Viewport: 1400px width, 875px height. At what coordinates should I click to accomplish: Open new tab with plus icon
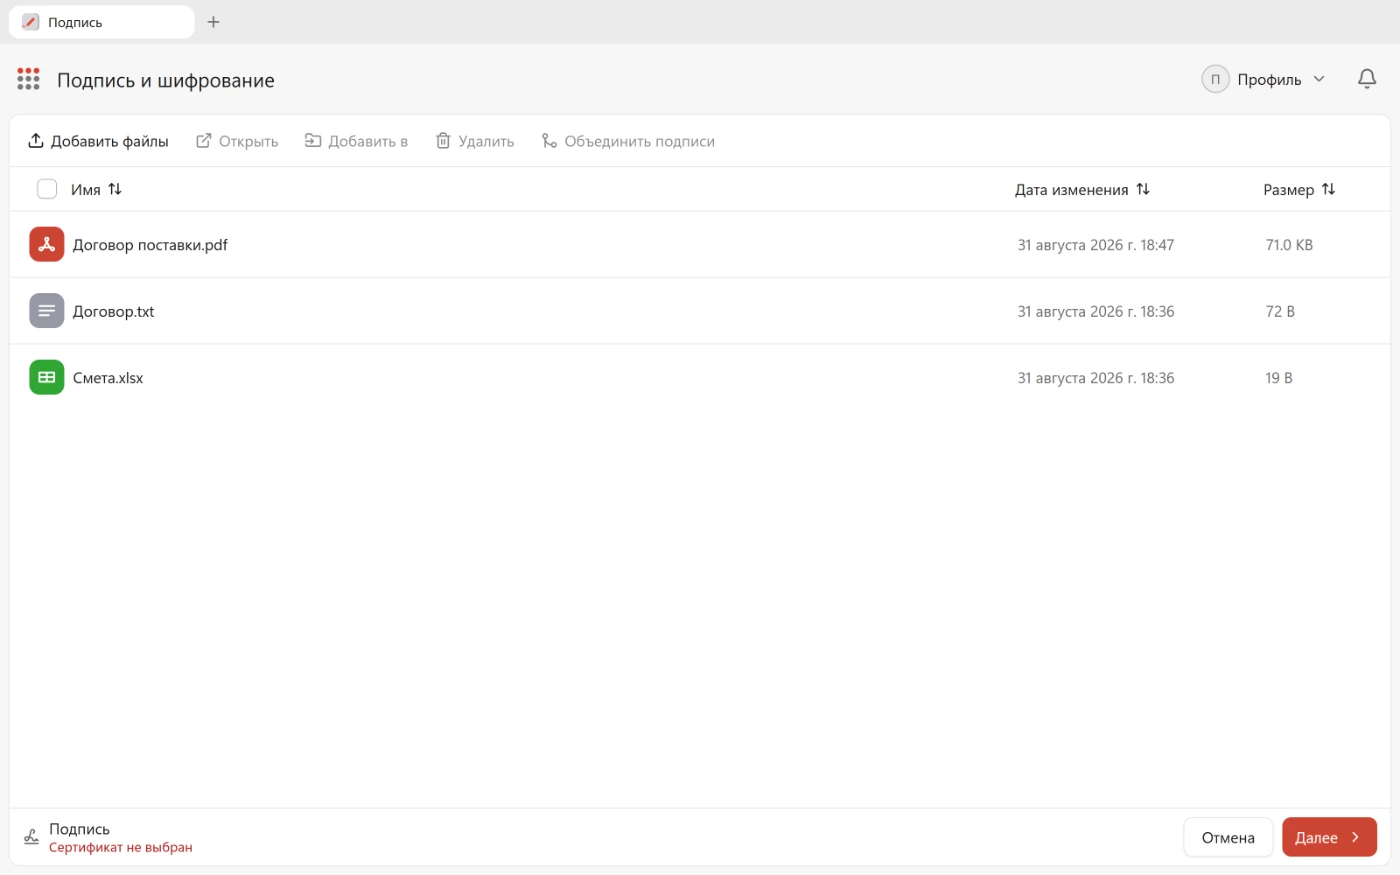coord(213,22)
